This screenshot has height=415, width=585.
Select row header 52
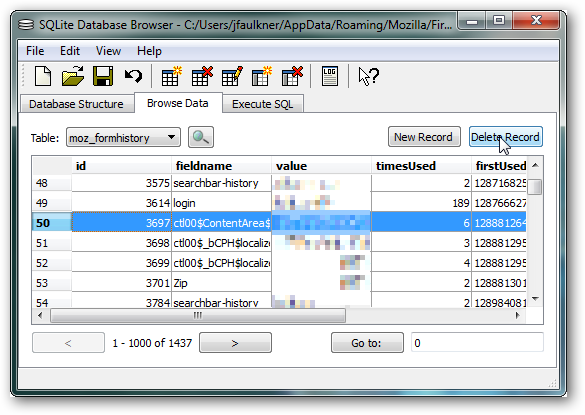[x=52, y=263]
